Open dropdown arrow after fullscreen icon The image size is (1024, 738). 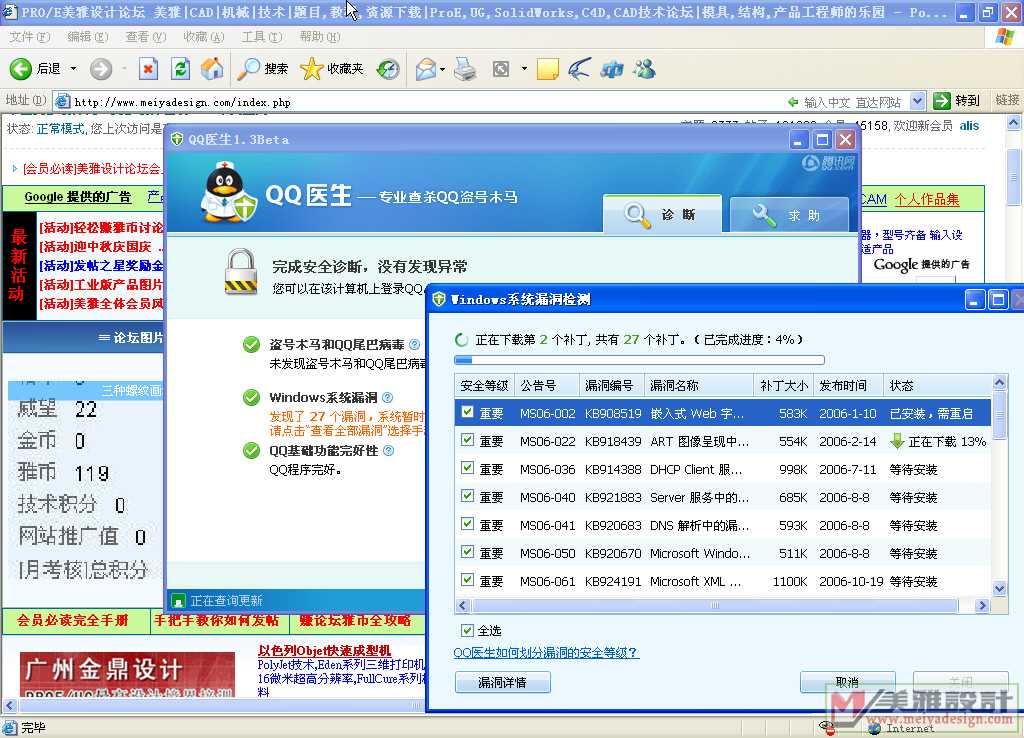pyautogui.click(x=524, y=69)
